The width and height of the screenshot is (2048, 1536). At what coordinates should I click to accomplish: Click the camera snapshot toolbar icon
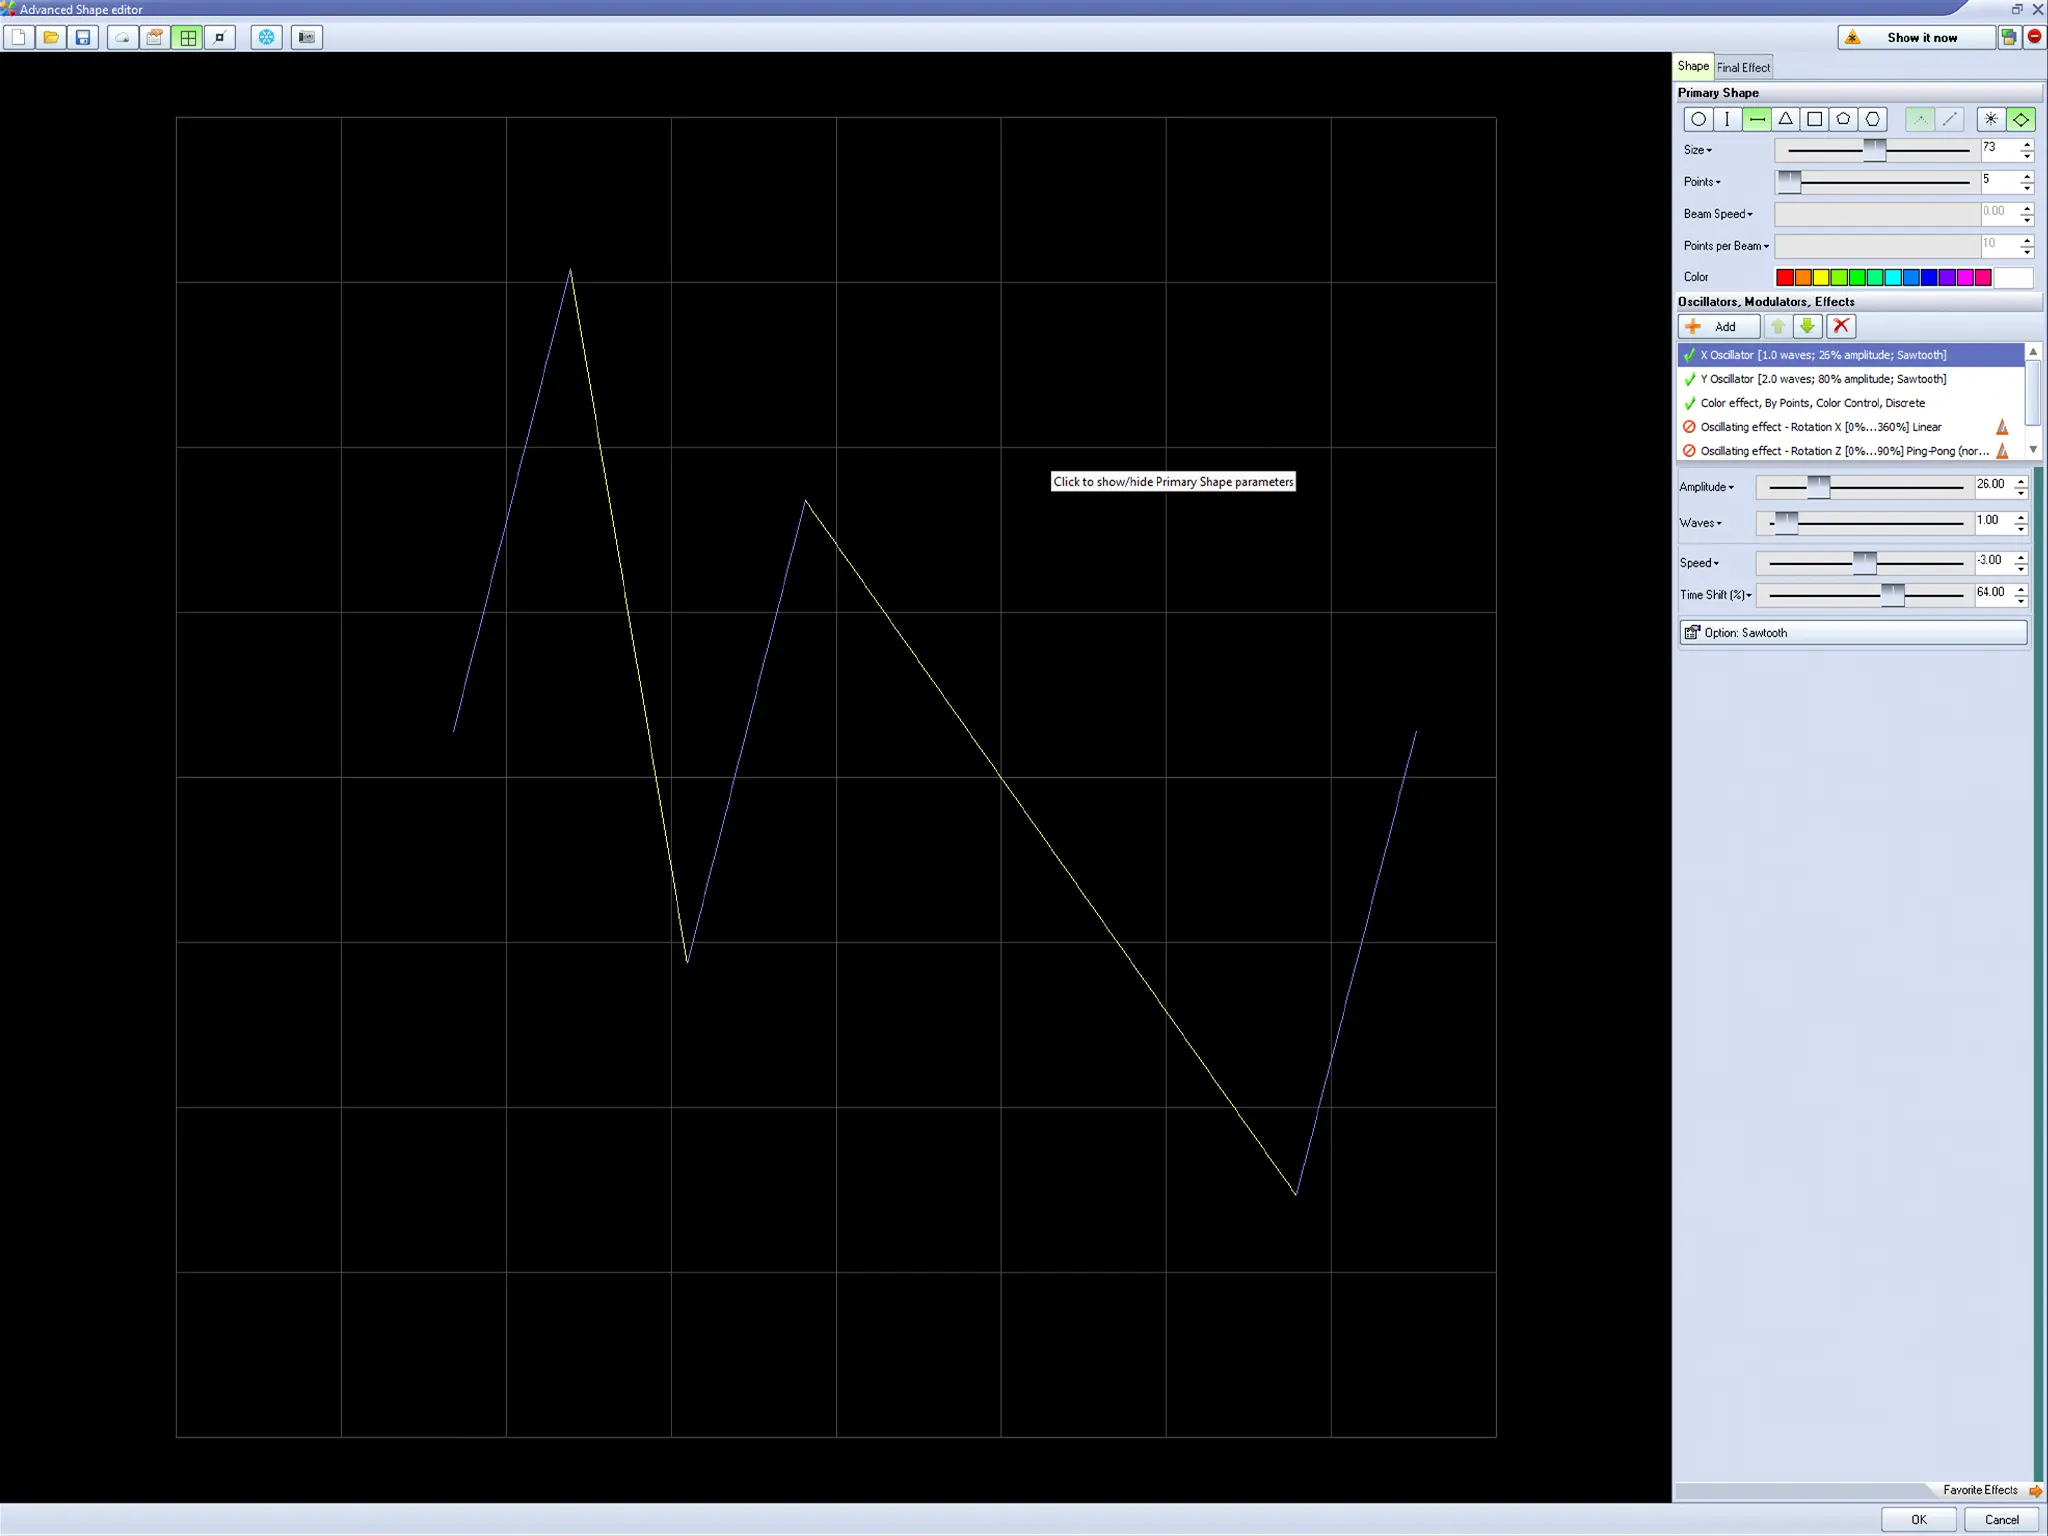point(307,37)
